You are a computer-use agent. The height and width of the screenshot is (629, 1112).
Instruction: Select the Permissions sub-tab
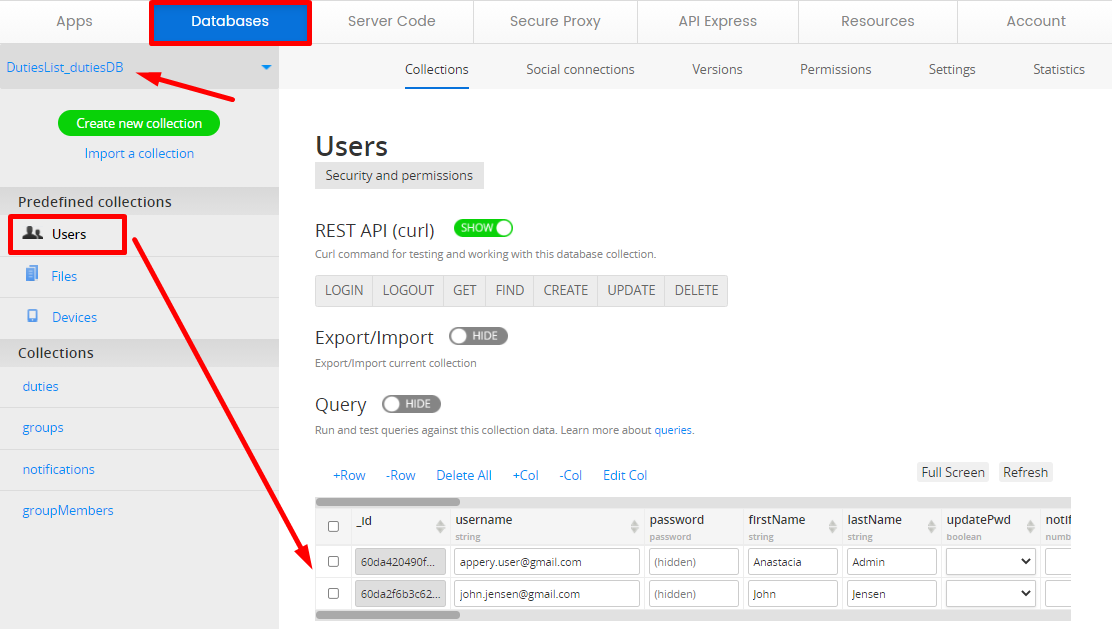835,69
